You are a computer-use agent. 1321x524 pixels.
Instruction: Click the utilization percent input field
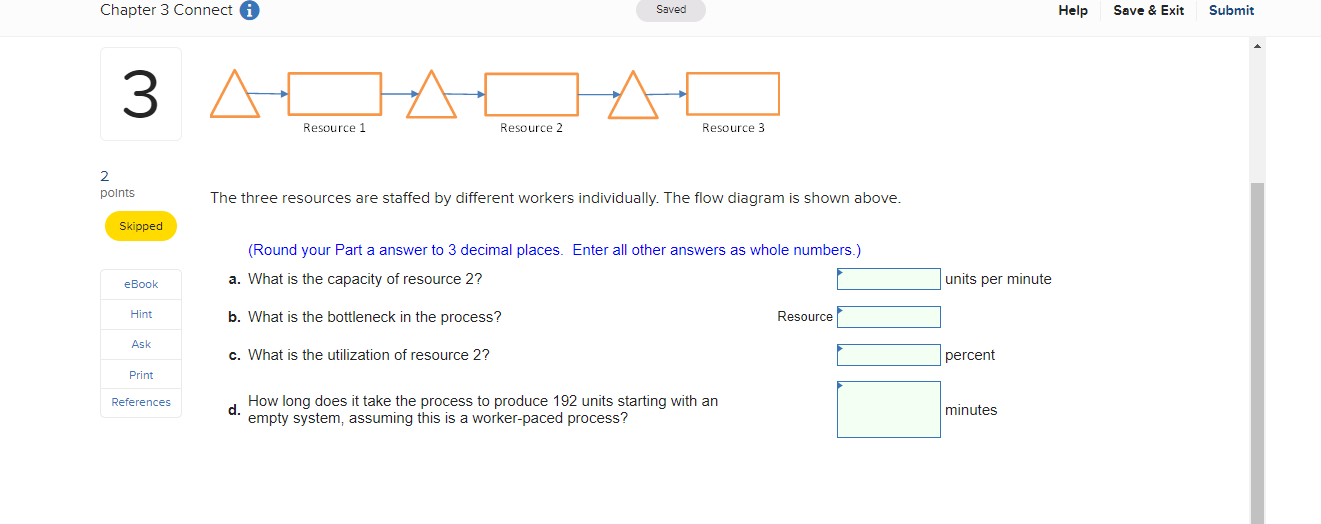point(889,355)
